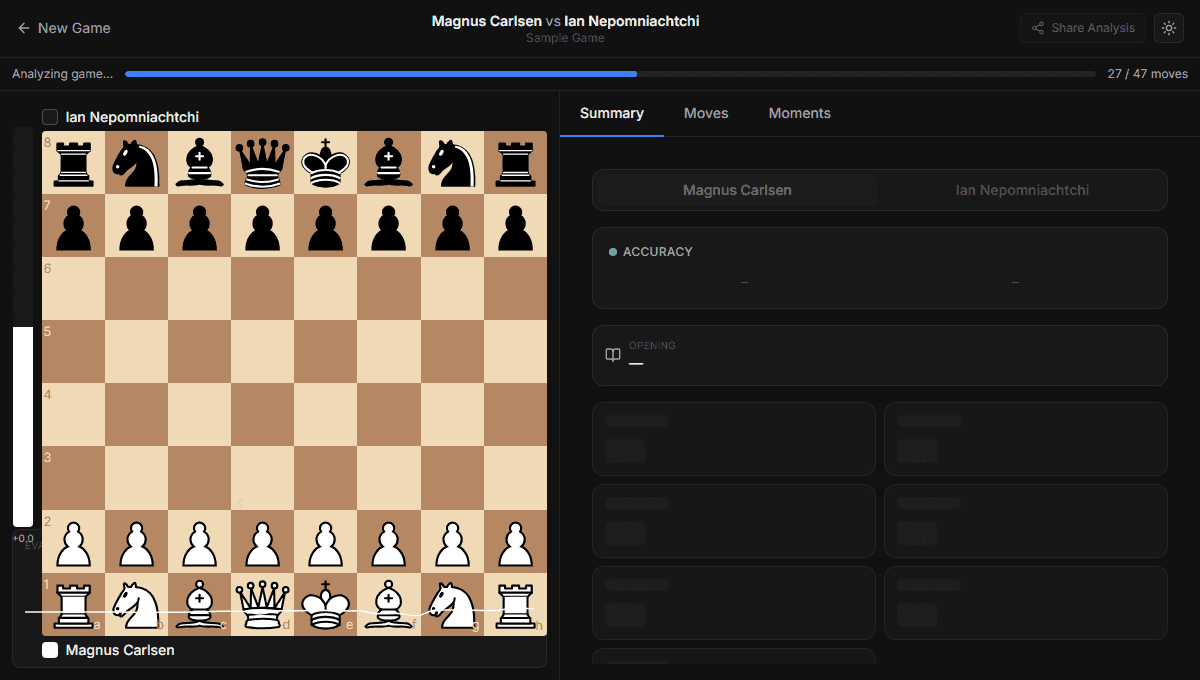Click the "Sample Game" subtitle
The height and width of the screenshot is (680, 1200).
(565, 38)
